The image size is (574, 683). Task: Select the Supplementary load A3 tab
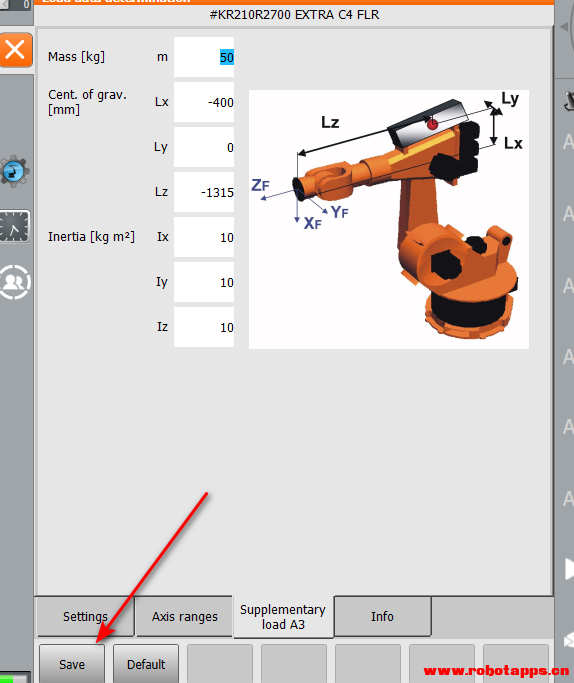point(283,617)
